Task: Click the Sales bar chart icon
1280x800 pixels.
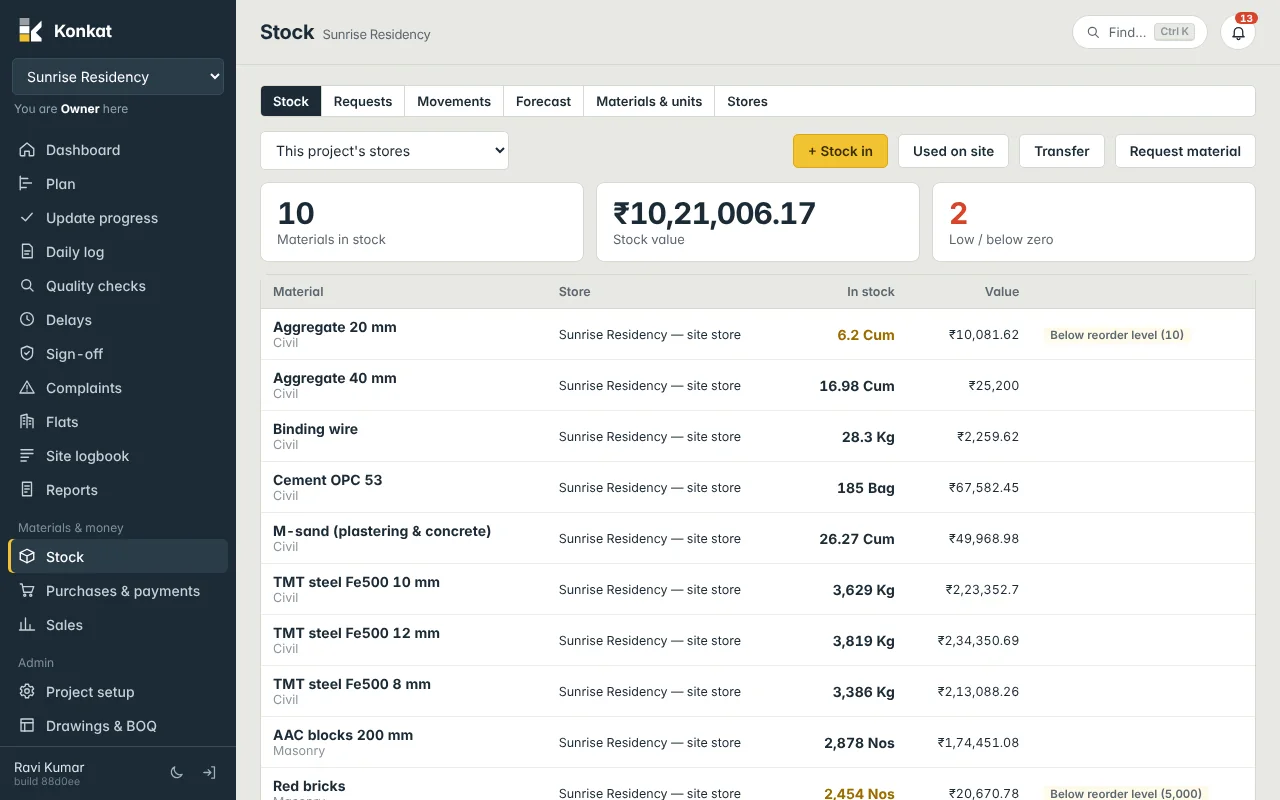Action: click(x=27, y=625)
